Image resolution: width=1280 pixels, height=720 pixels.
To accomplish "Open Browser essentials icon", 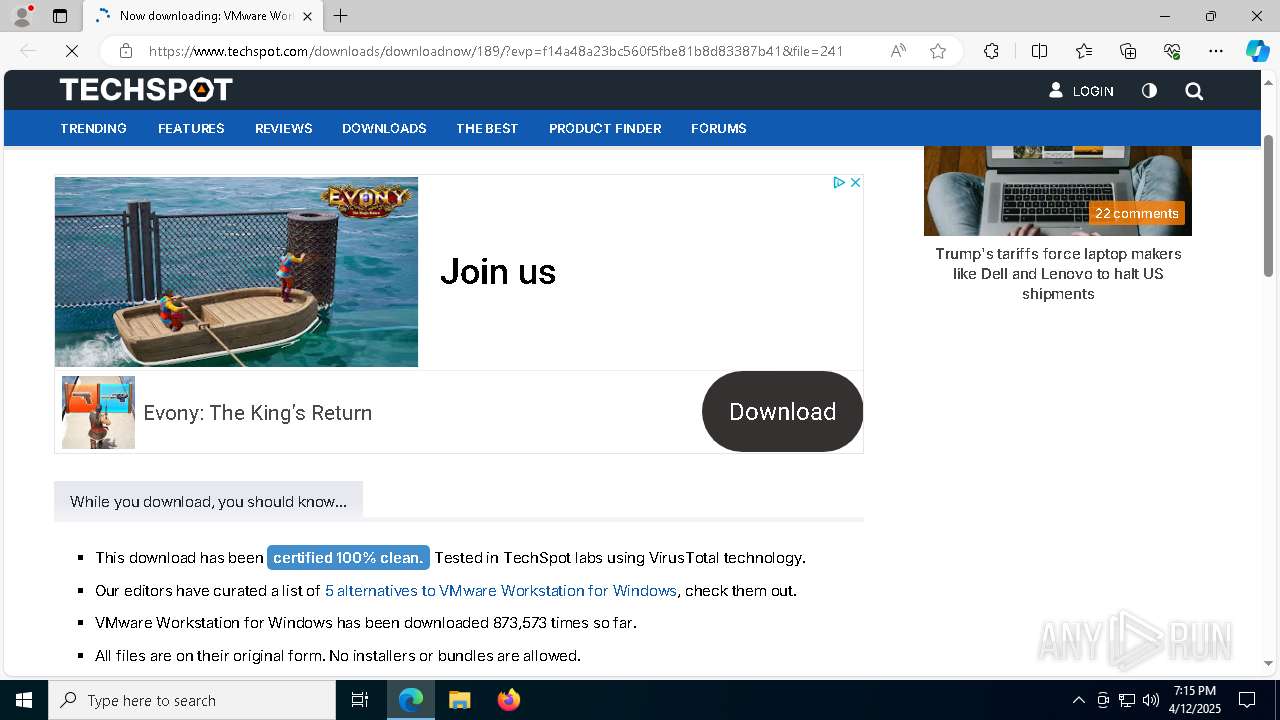I will 1172,51.
